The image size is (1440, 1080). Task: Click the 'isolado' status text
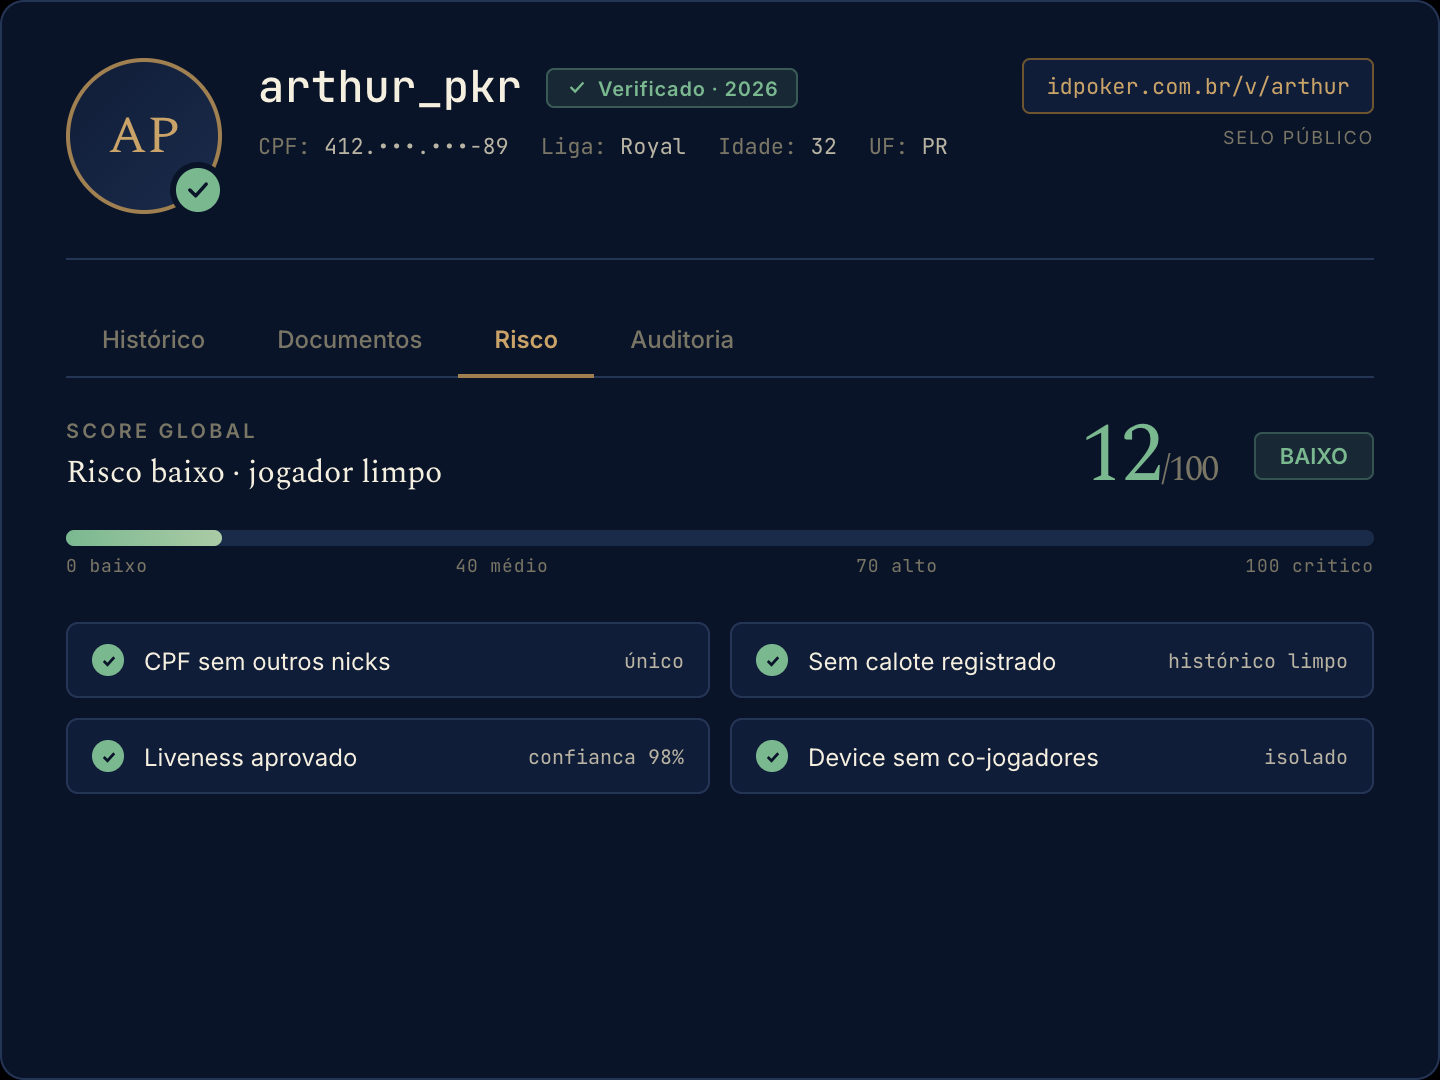pos(1306,757)
